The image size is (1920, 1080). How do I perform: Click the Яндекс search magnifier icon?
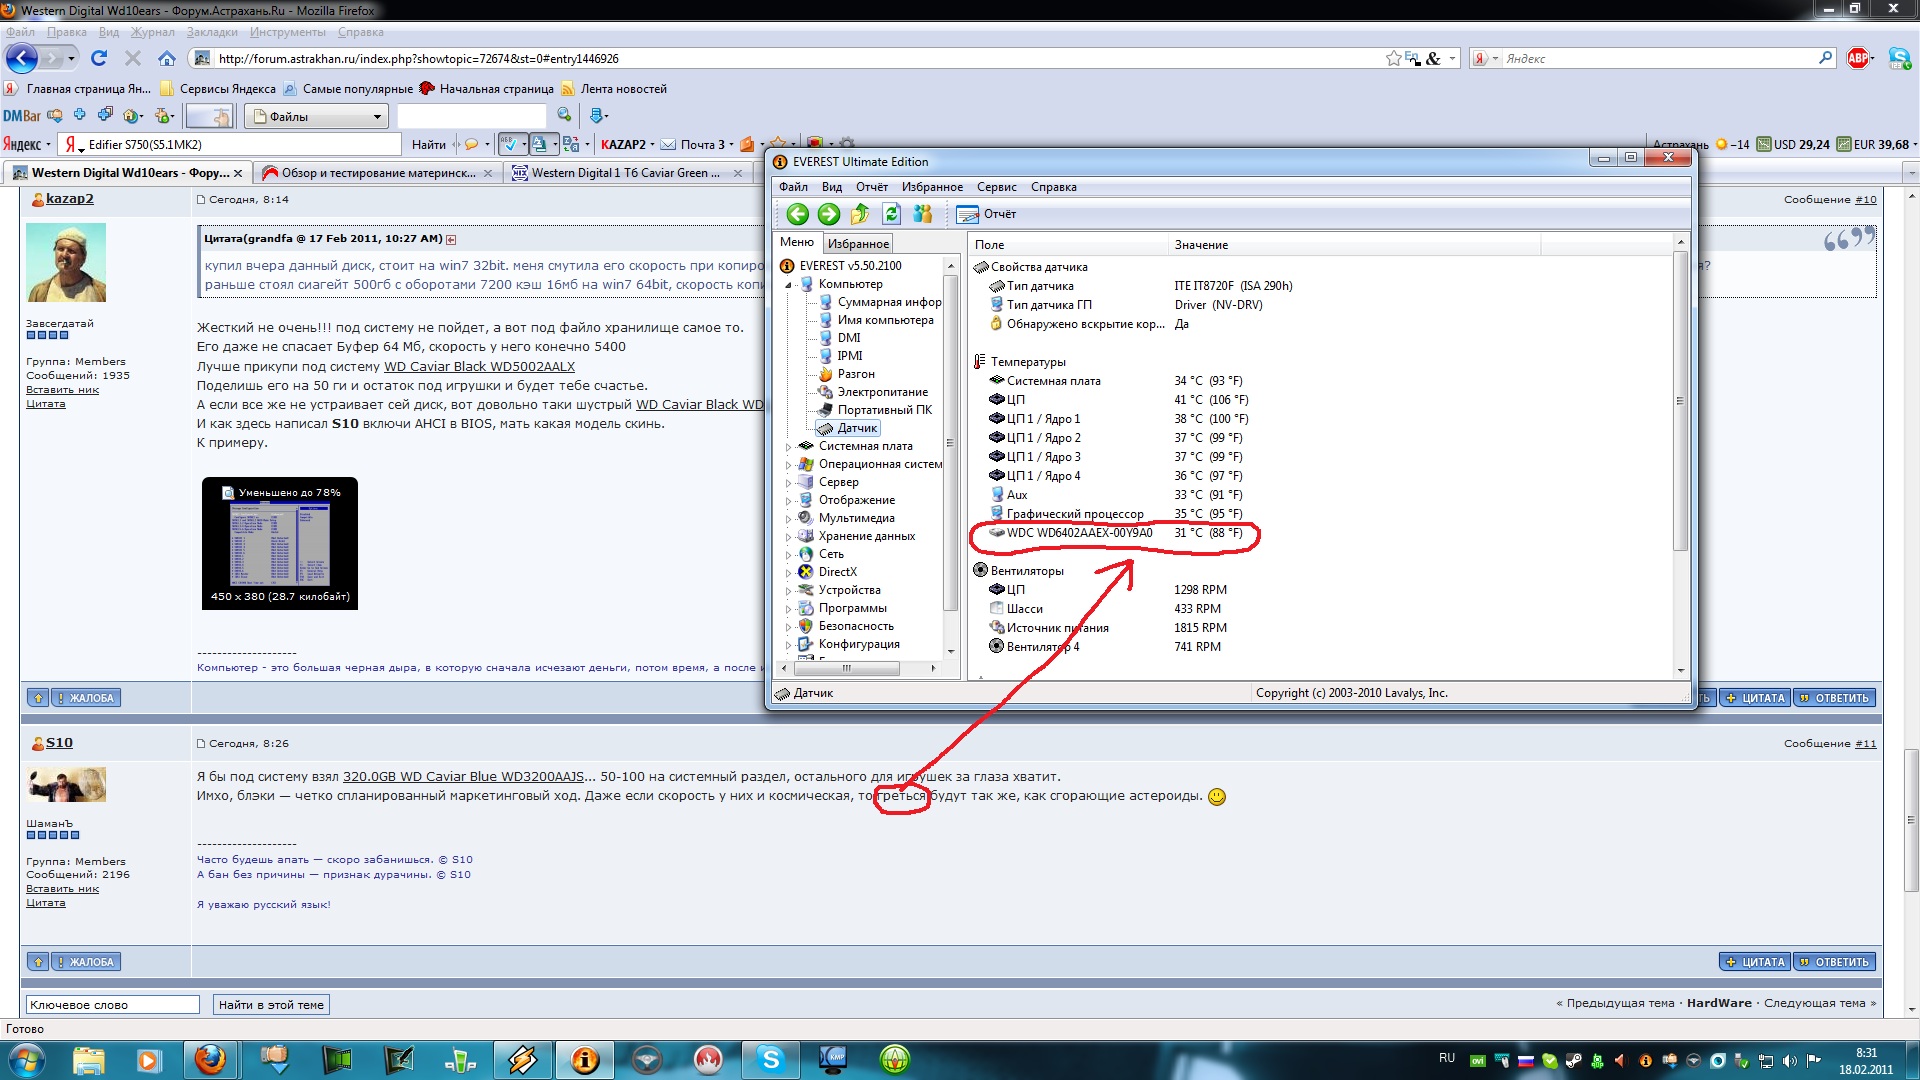pos(1825,58)
